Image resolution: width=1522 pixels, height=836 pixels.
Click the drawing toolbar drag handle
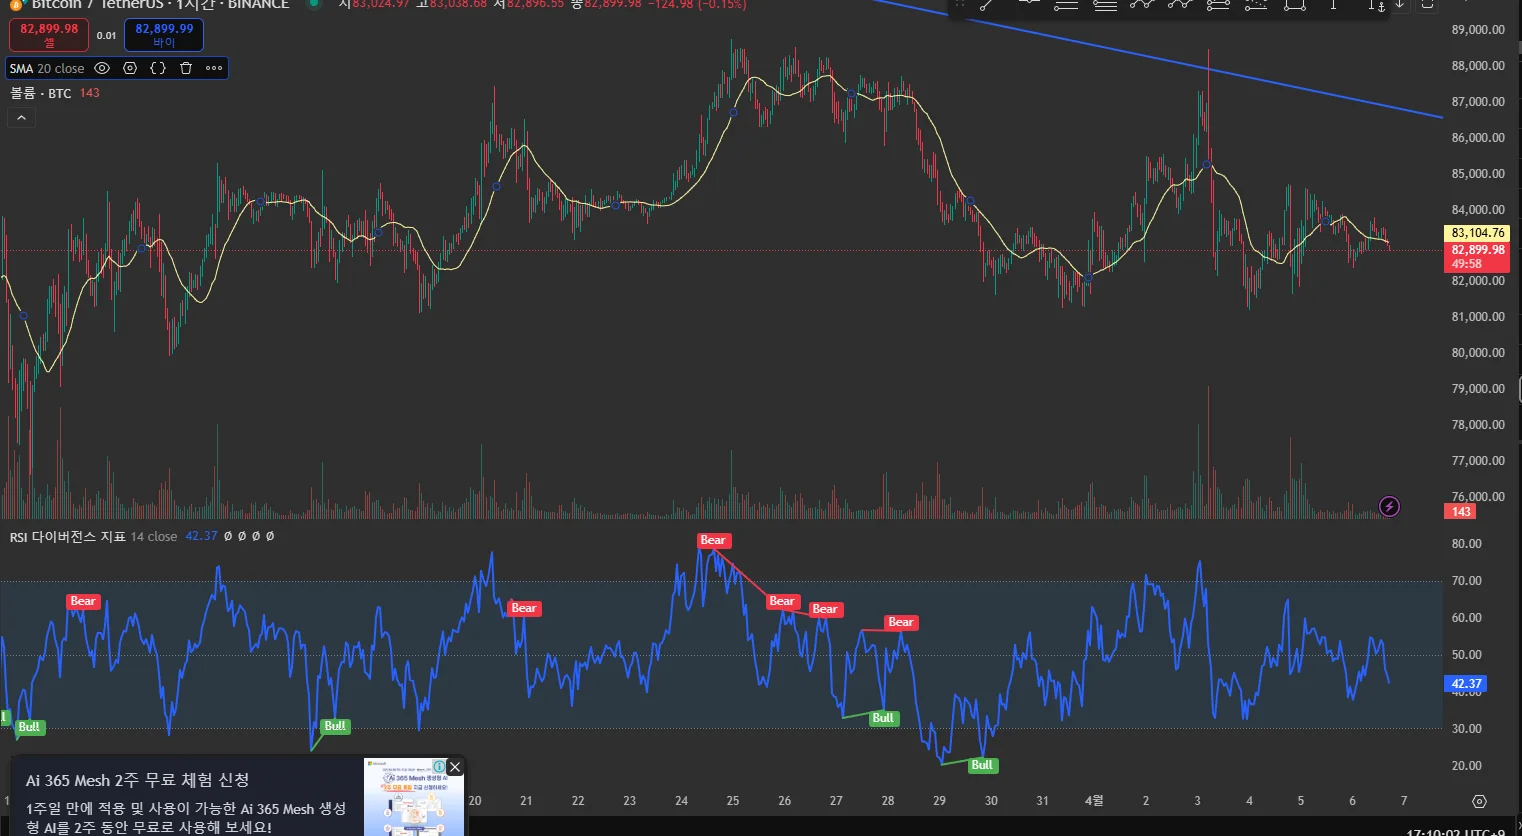(960, 4)
